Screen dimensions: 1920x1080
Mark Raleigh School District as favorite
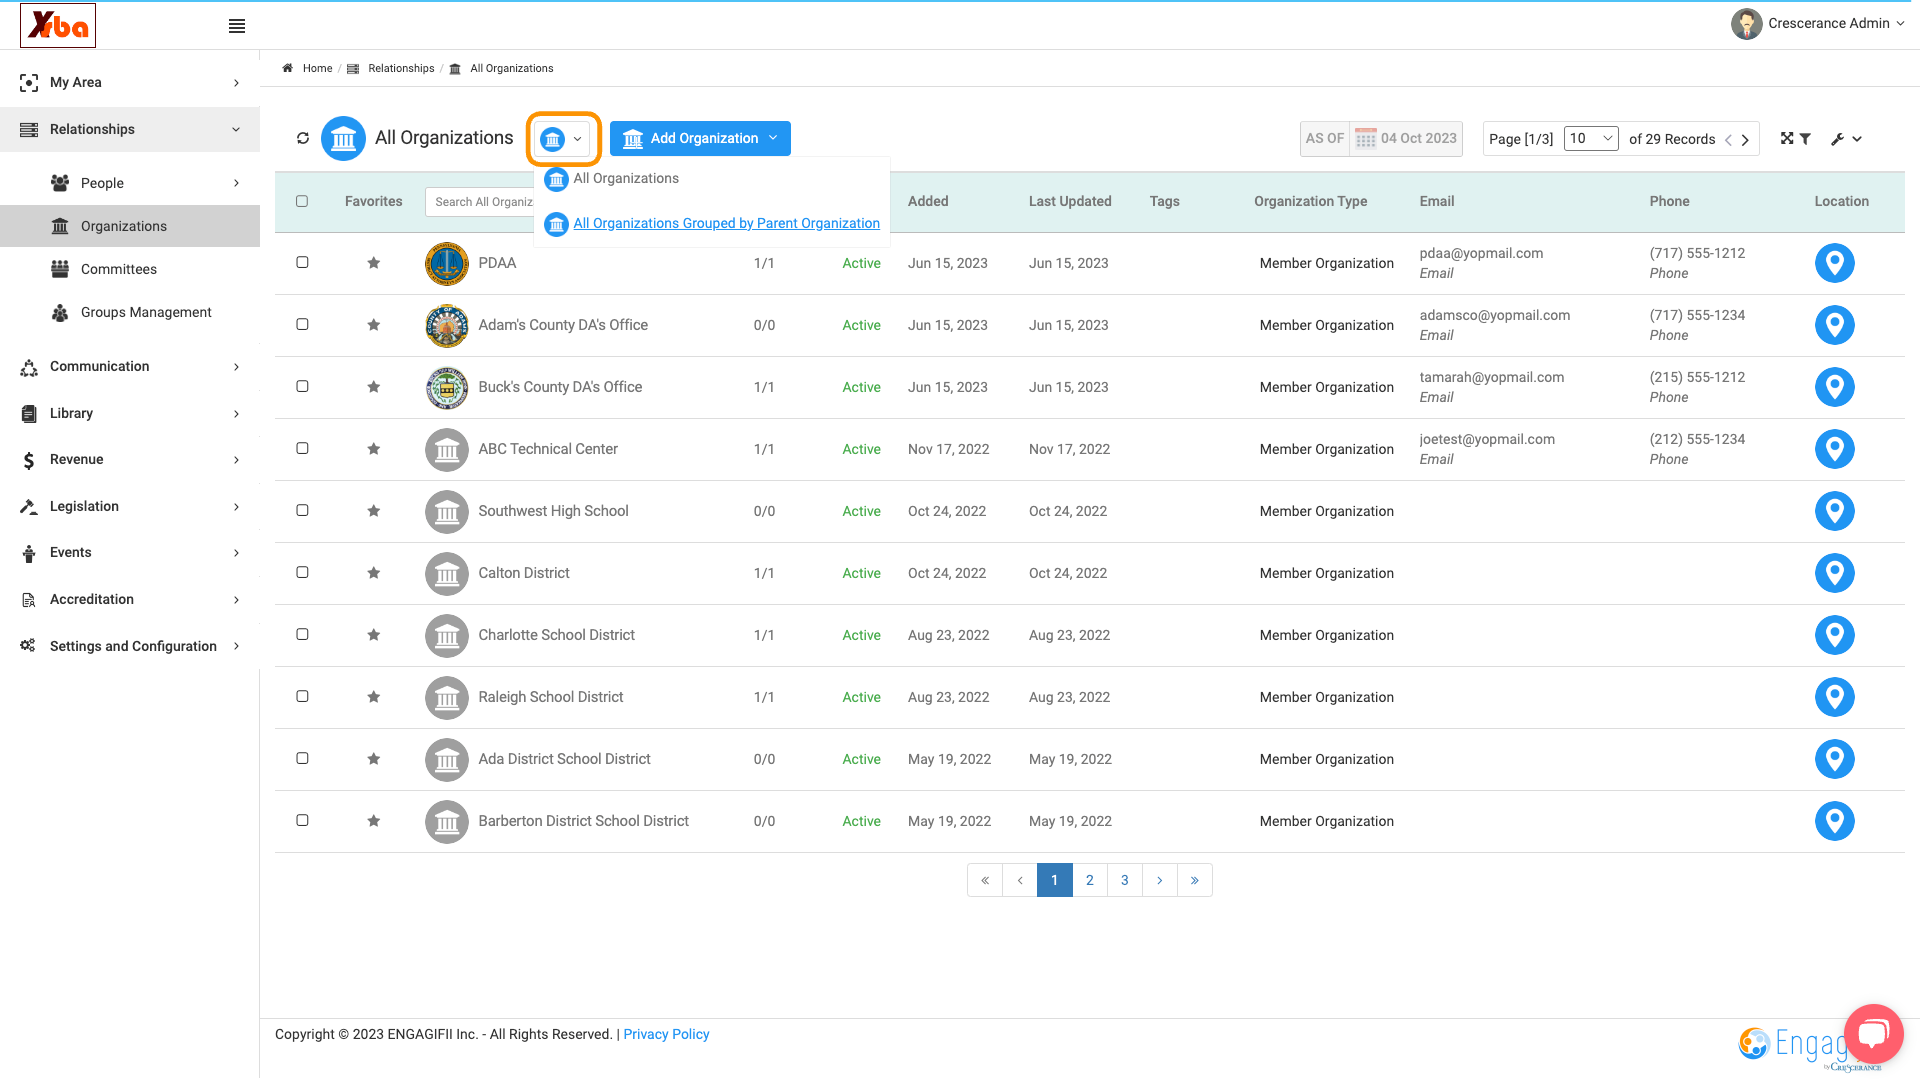[x=373, y=697]
